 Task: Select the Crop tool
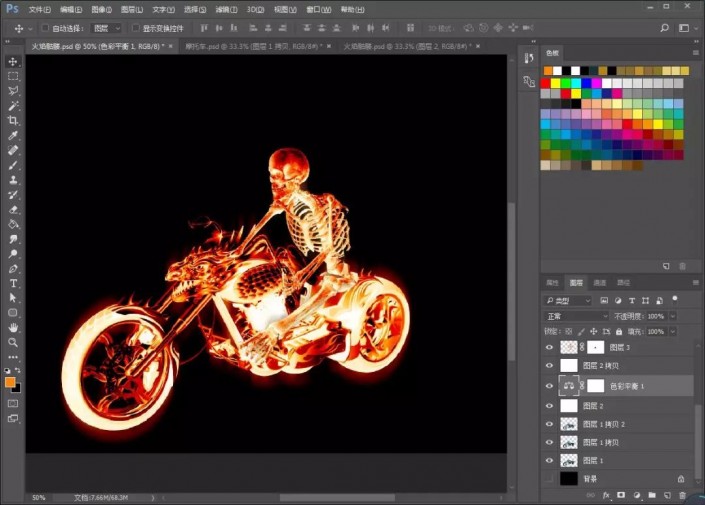13,121
